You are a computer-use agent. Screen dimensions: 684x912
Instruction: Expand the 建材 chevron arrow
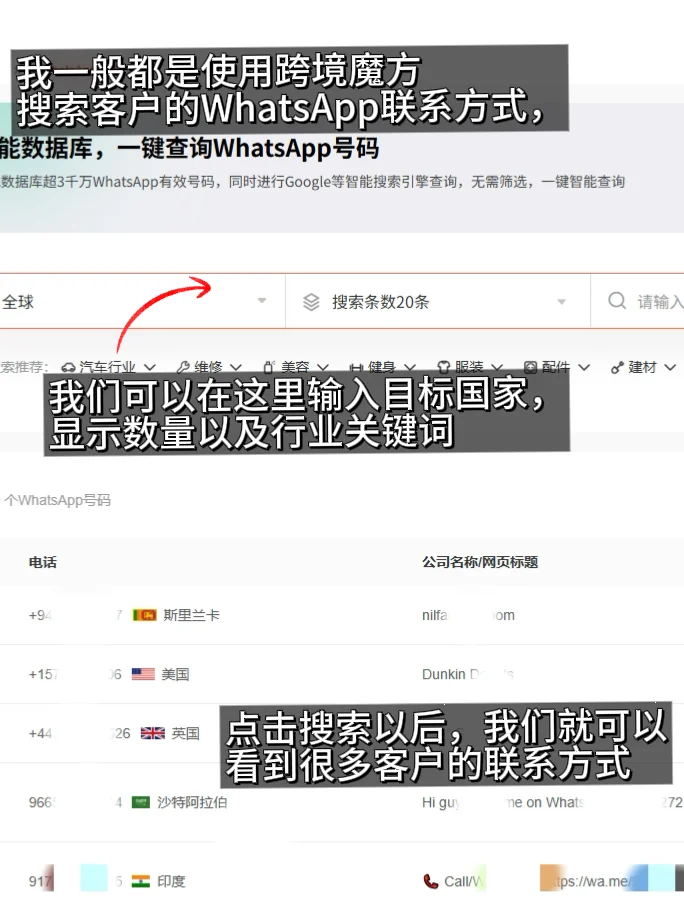click(x=670, y=368)
